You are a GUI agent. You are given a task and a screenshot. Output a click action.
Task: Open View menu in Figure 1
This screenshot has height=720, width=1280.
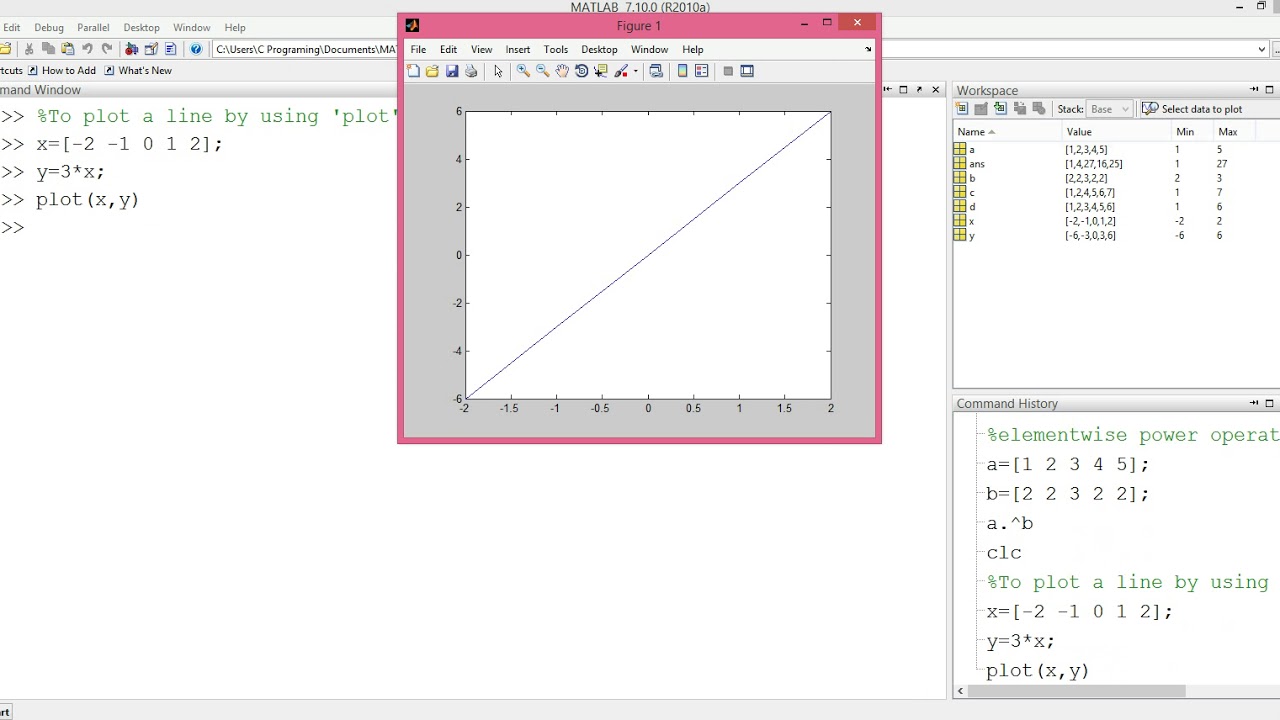click(482, 49)
